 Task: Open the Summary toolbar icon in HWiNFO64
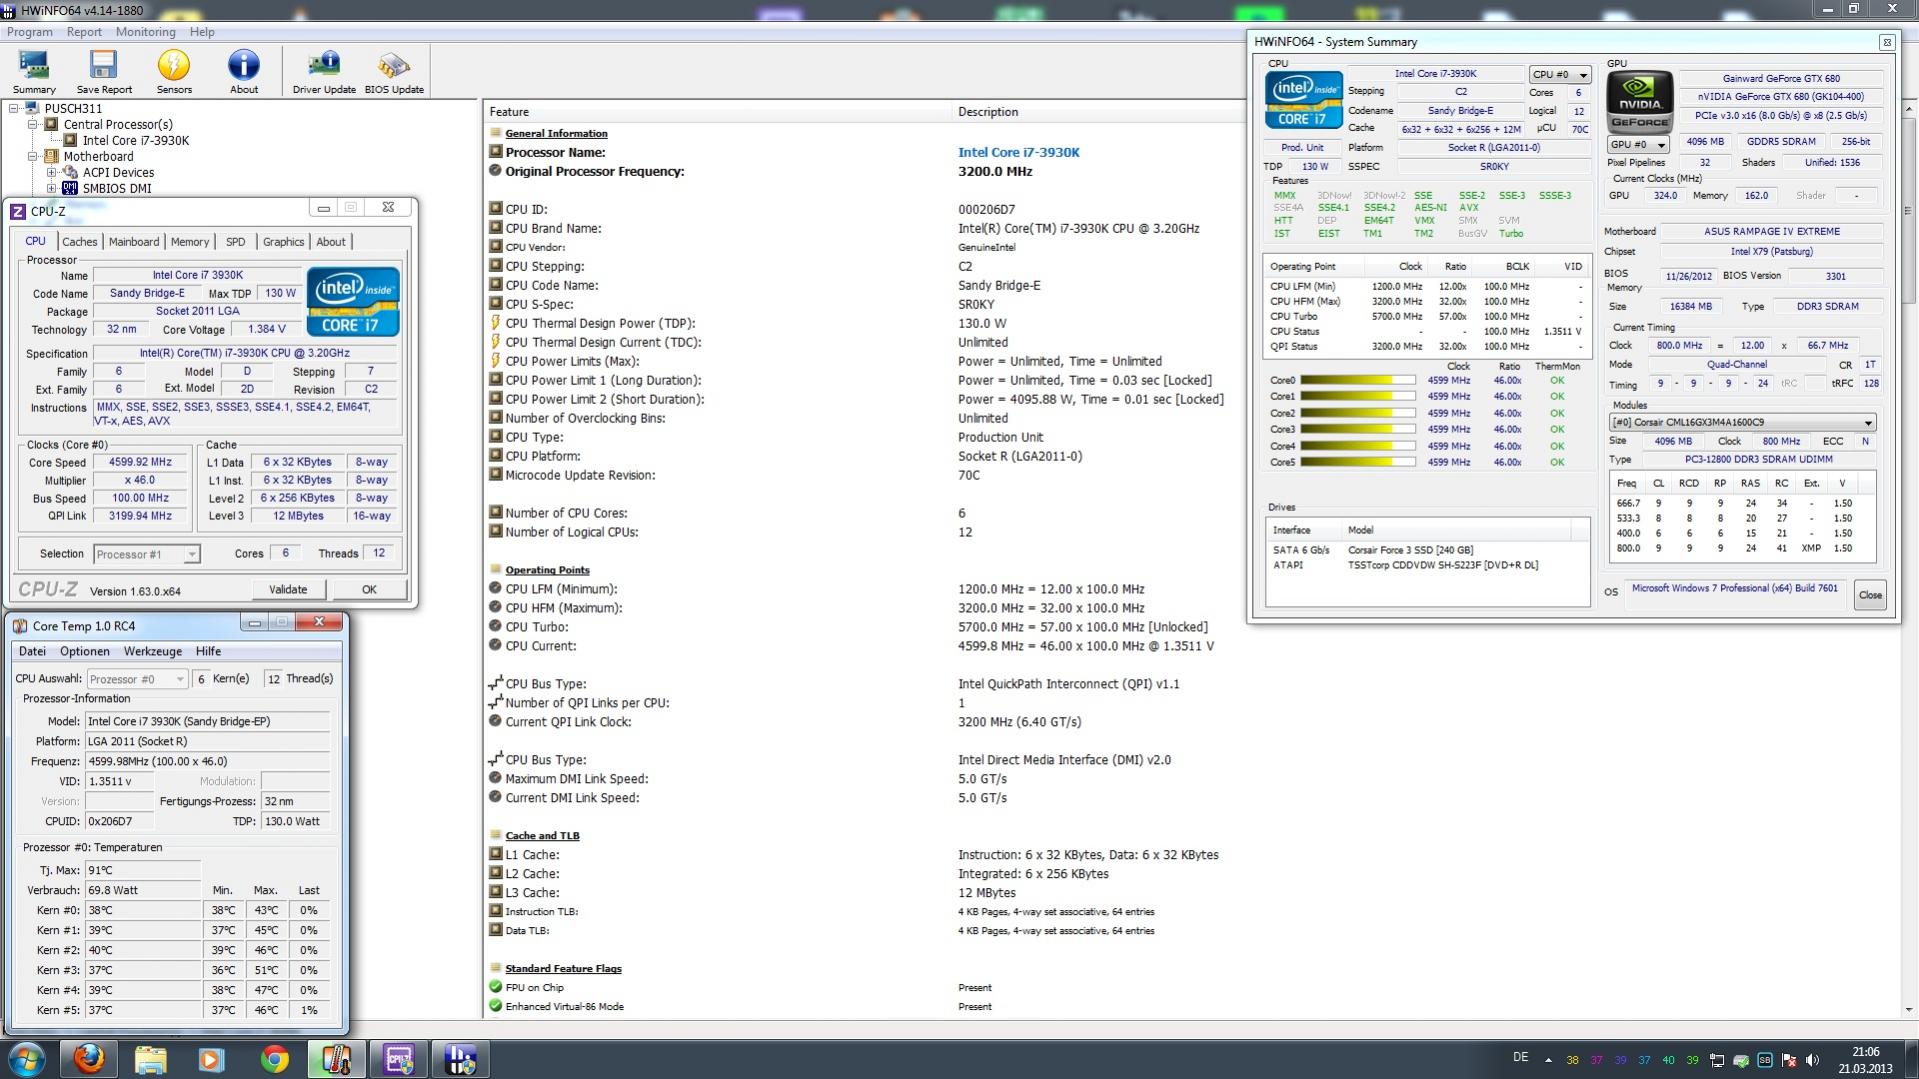click(x=34, y=72)
